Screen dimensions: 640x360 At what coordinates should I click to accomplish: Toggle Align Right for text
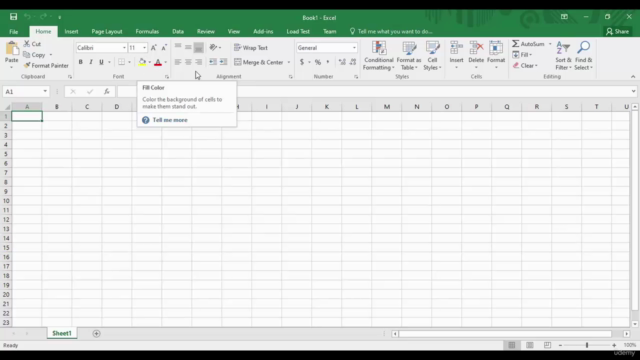point(198,62)
